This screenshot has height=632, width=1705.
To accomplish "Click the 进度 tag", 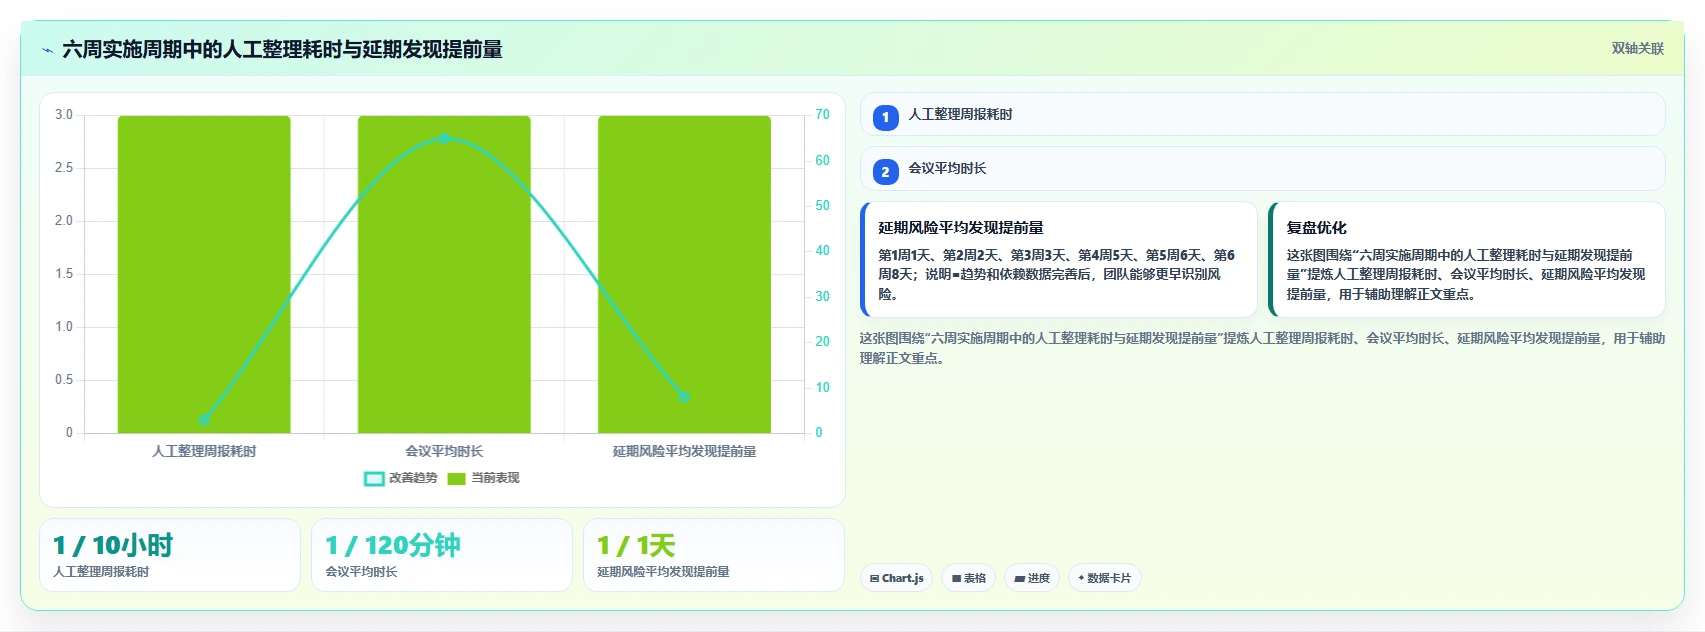I will coord(1031,578).
